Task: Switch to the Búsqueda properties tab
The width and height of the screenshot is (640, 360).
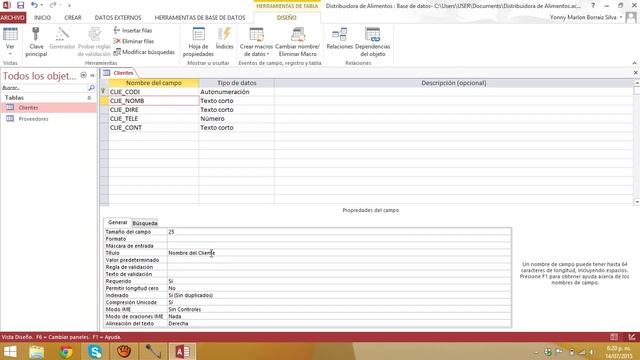Action: coord(145,223)
